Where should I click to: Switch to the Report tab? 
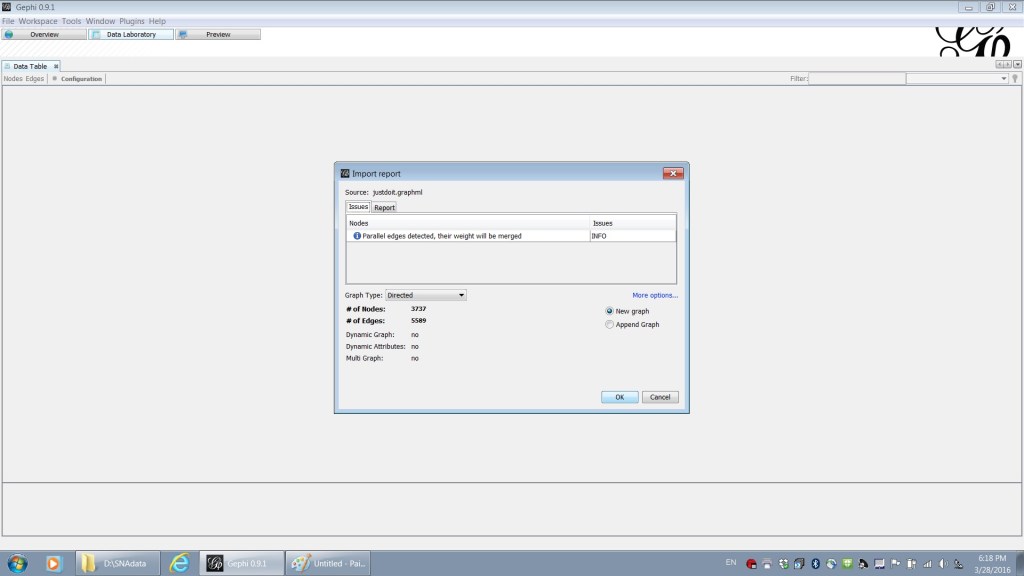pyautogui.click(x=384, y=207)
